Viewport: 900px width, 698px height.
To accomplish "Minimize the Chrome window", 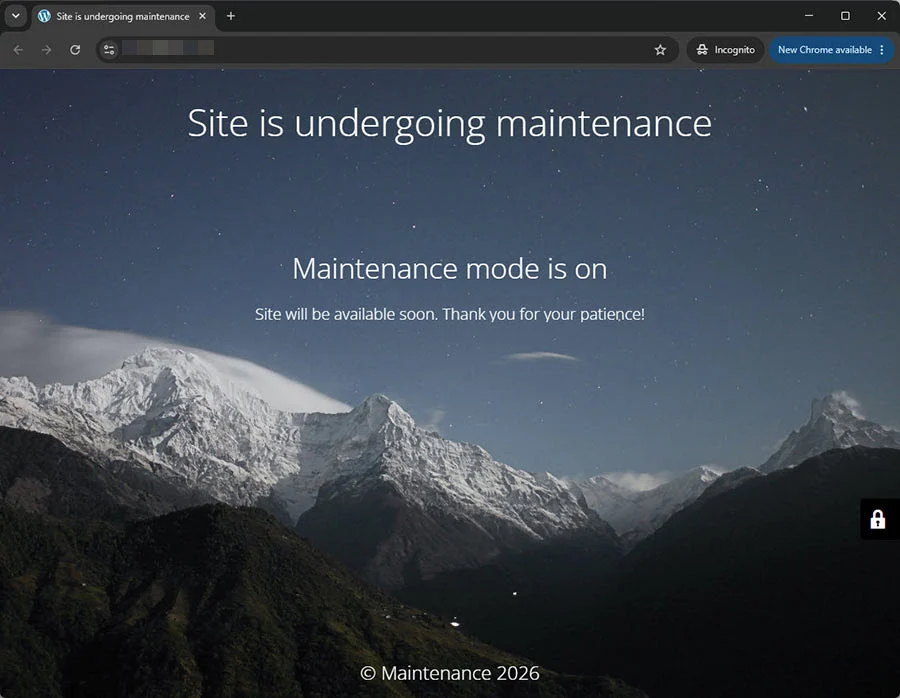I will click(809, 16).
